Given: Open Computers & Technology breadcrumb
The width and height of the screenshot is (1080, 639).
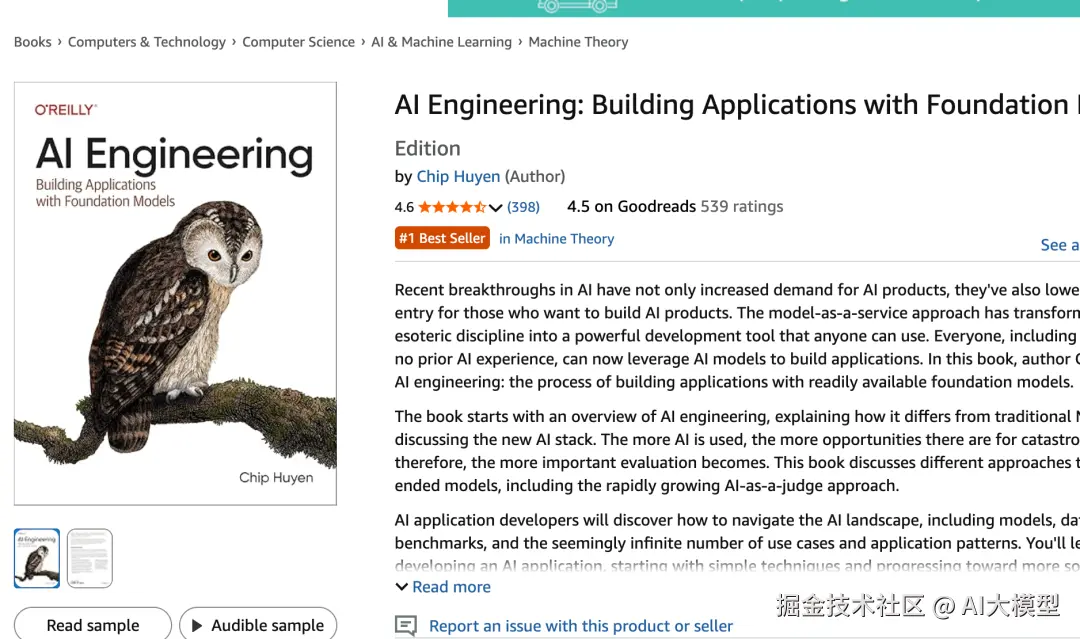Looking at the screenshot, I should (x=147, y=42).
